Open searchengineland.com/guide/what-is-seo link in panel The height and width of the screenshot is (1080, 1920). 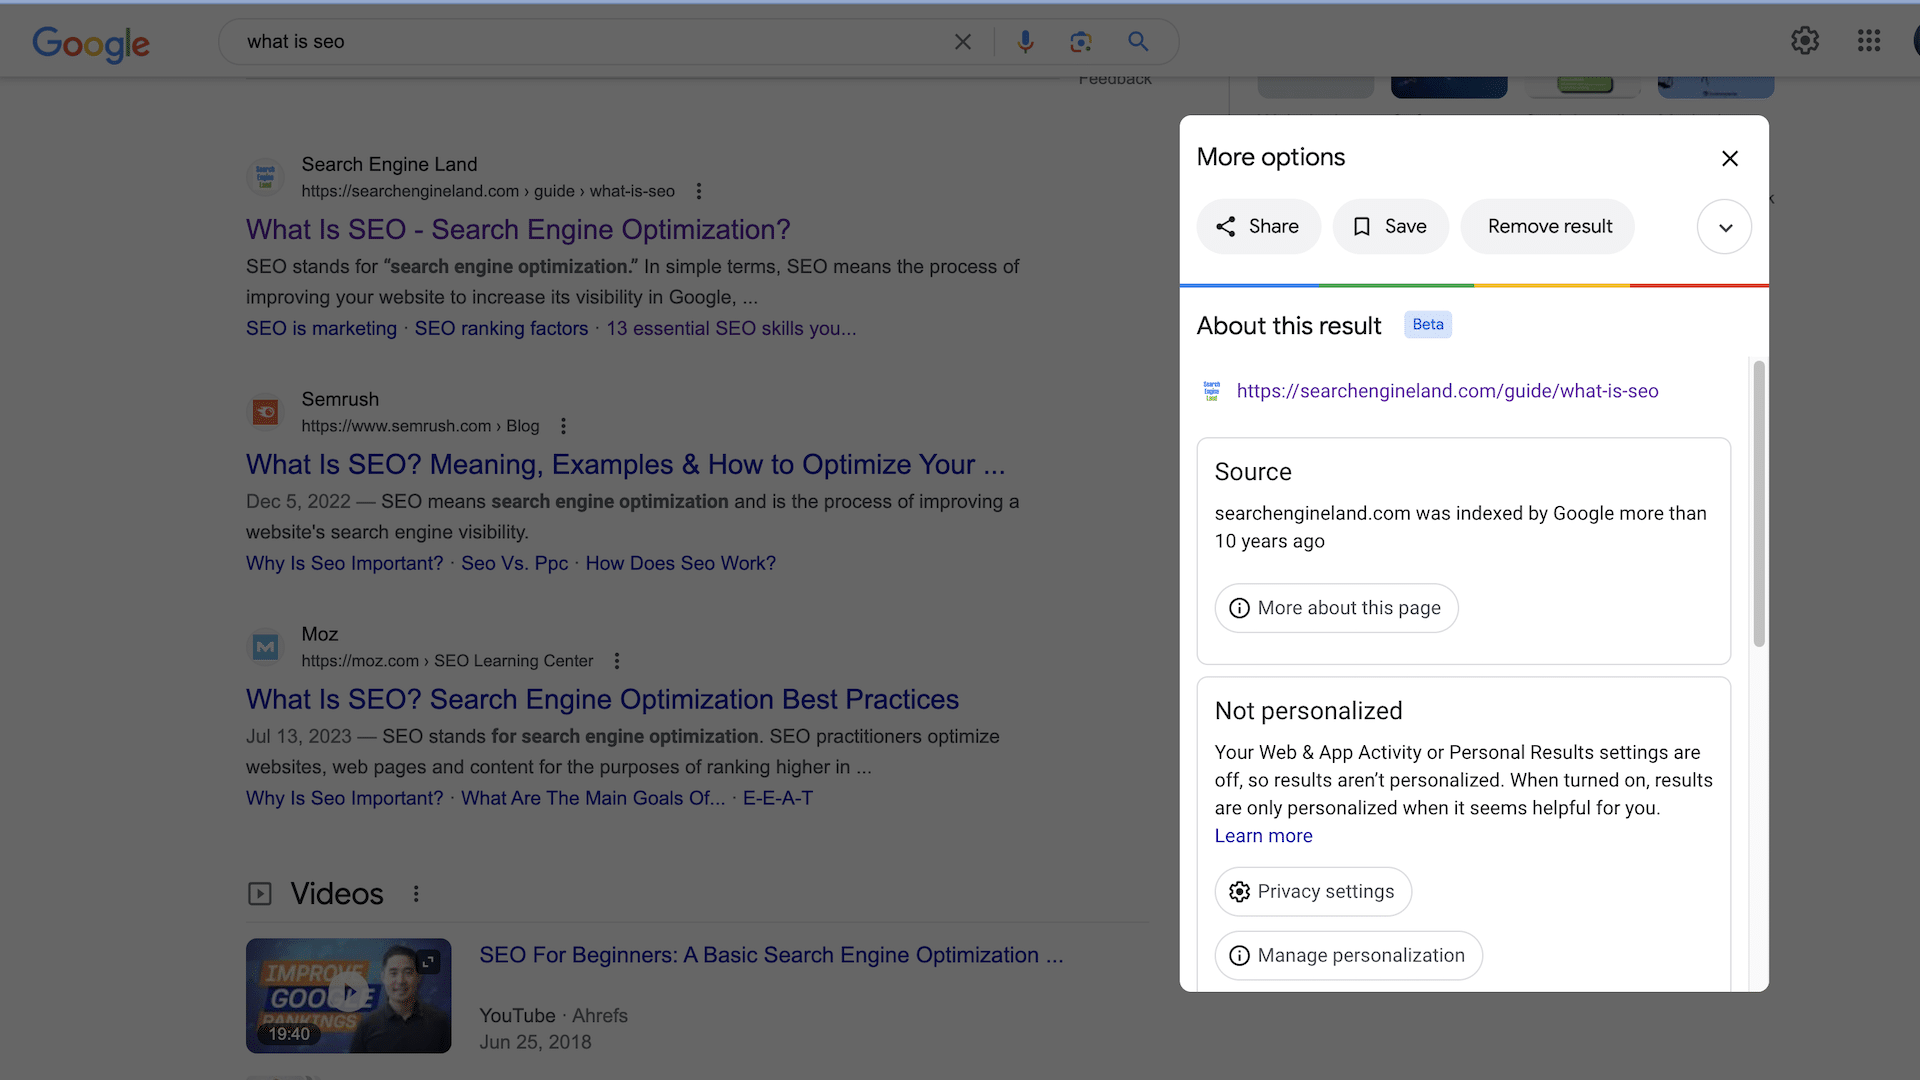tap(1447, 391)
